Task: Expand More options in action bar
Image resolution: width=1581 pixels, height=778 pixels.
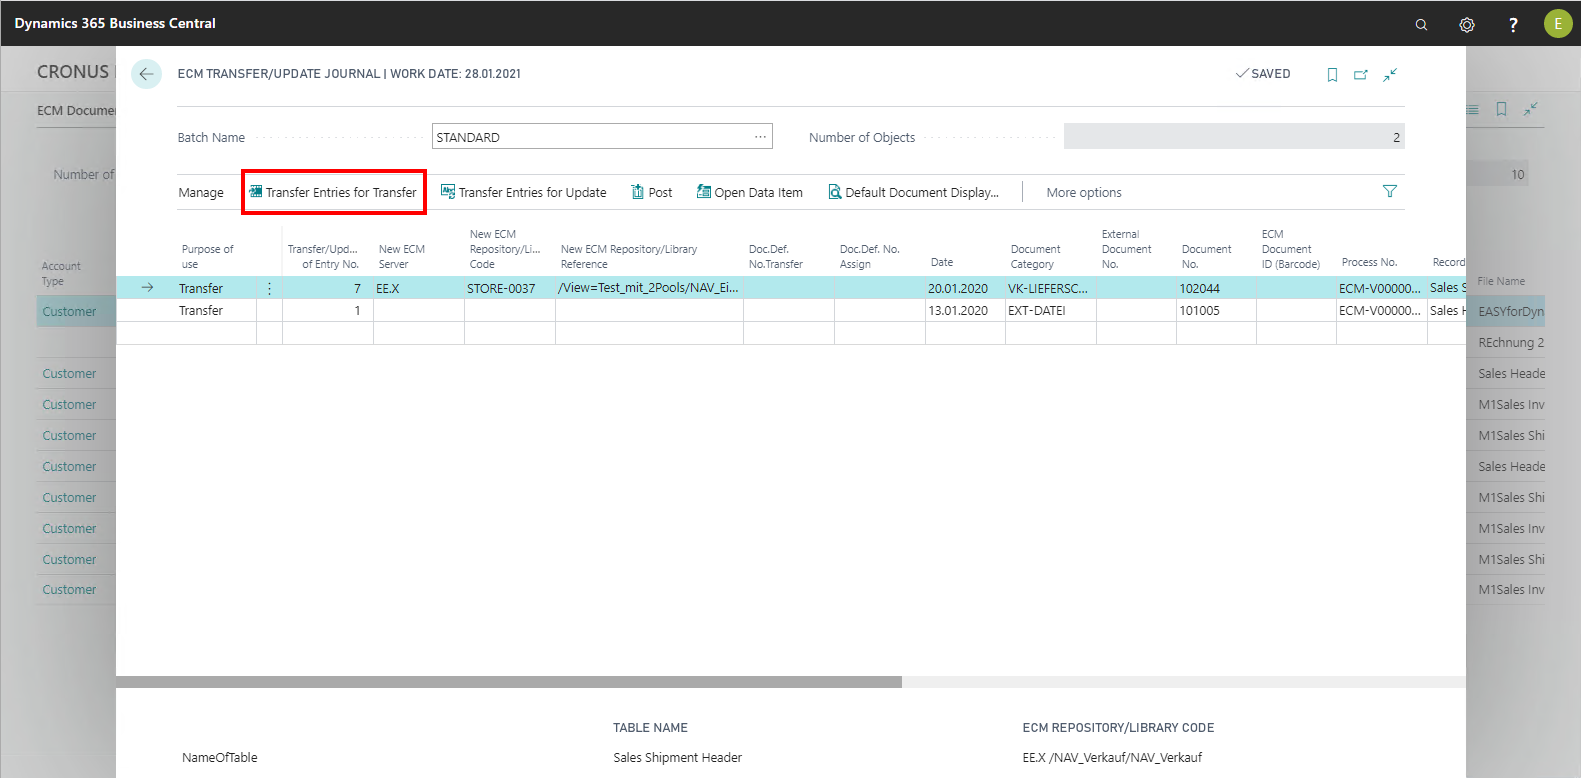Action: click(1083, 193)
